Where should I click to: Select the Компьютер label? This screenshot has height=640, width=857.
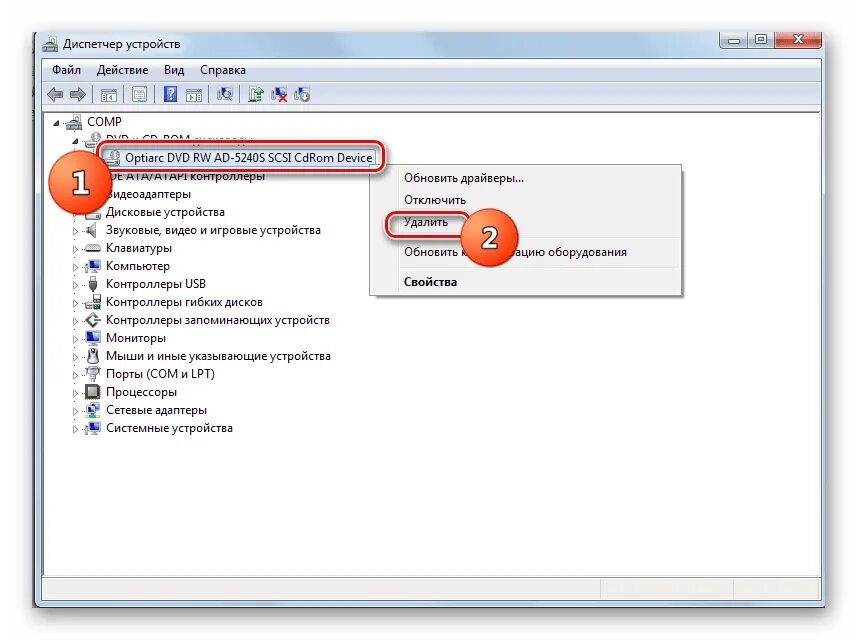tap(138, 266)
